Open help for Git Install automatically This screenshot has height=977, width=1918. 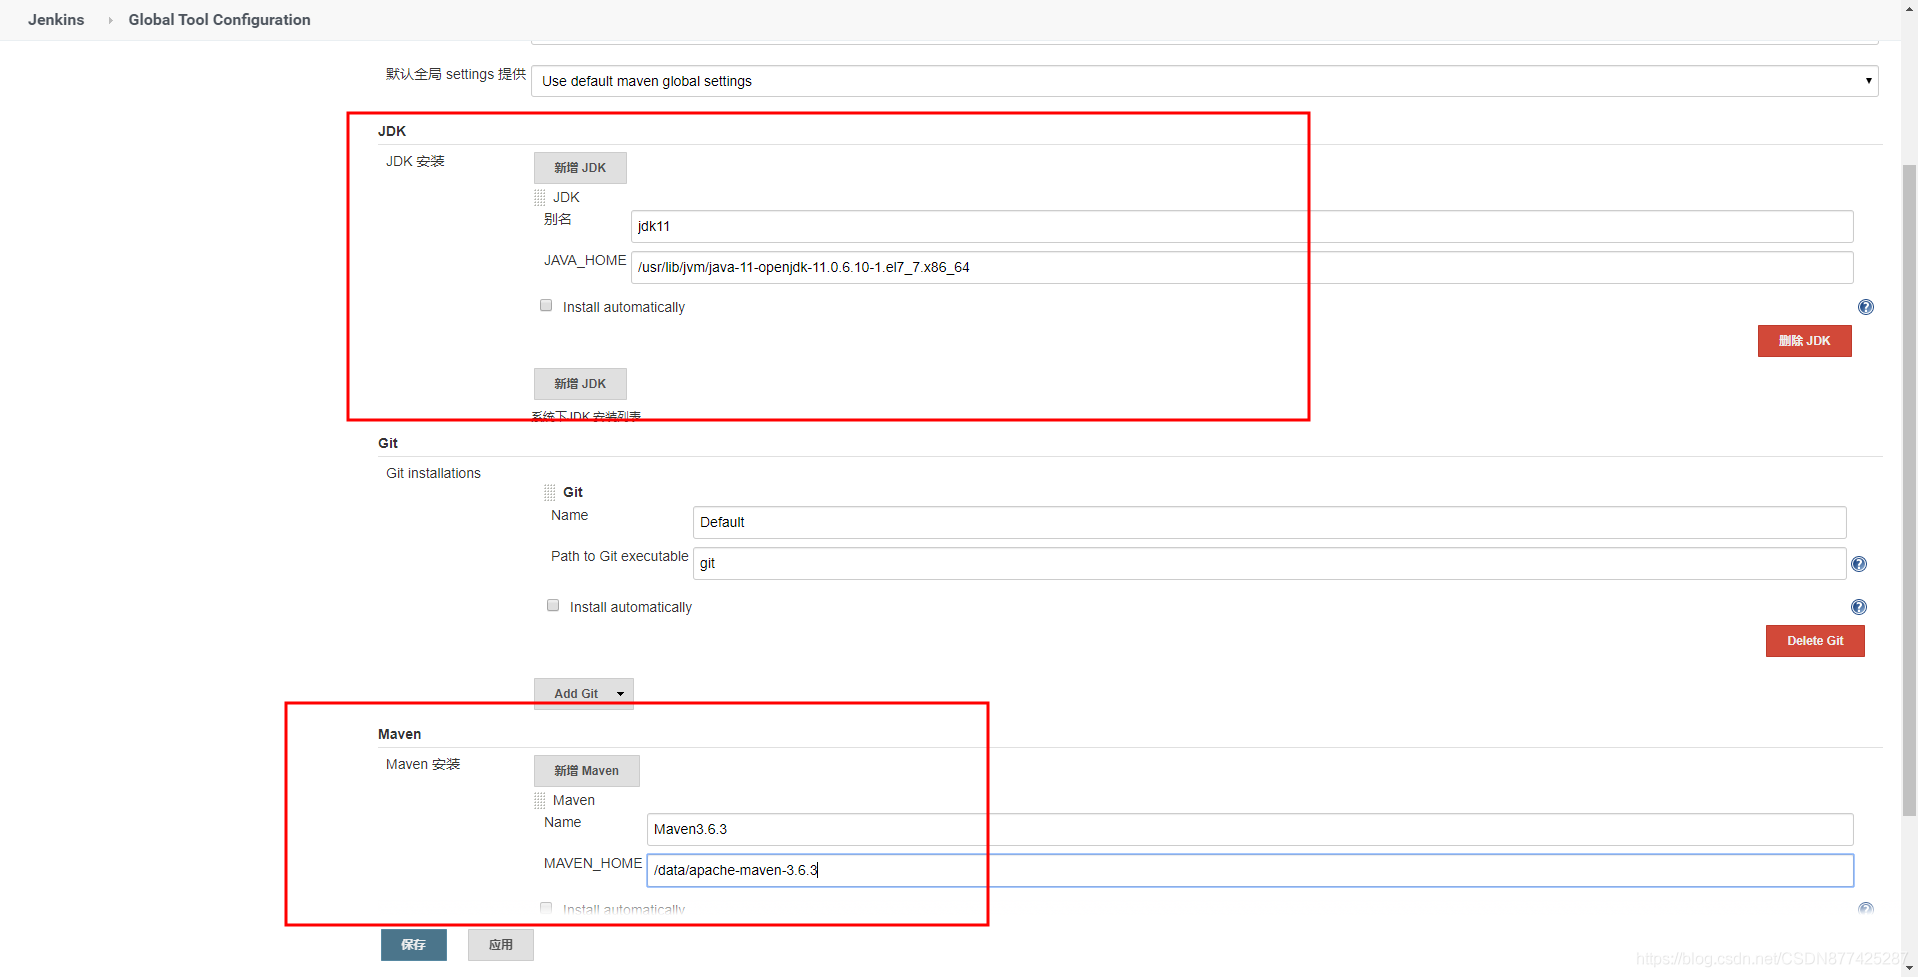coord(1859,607)
